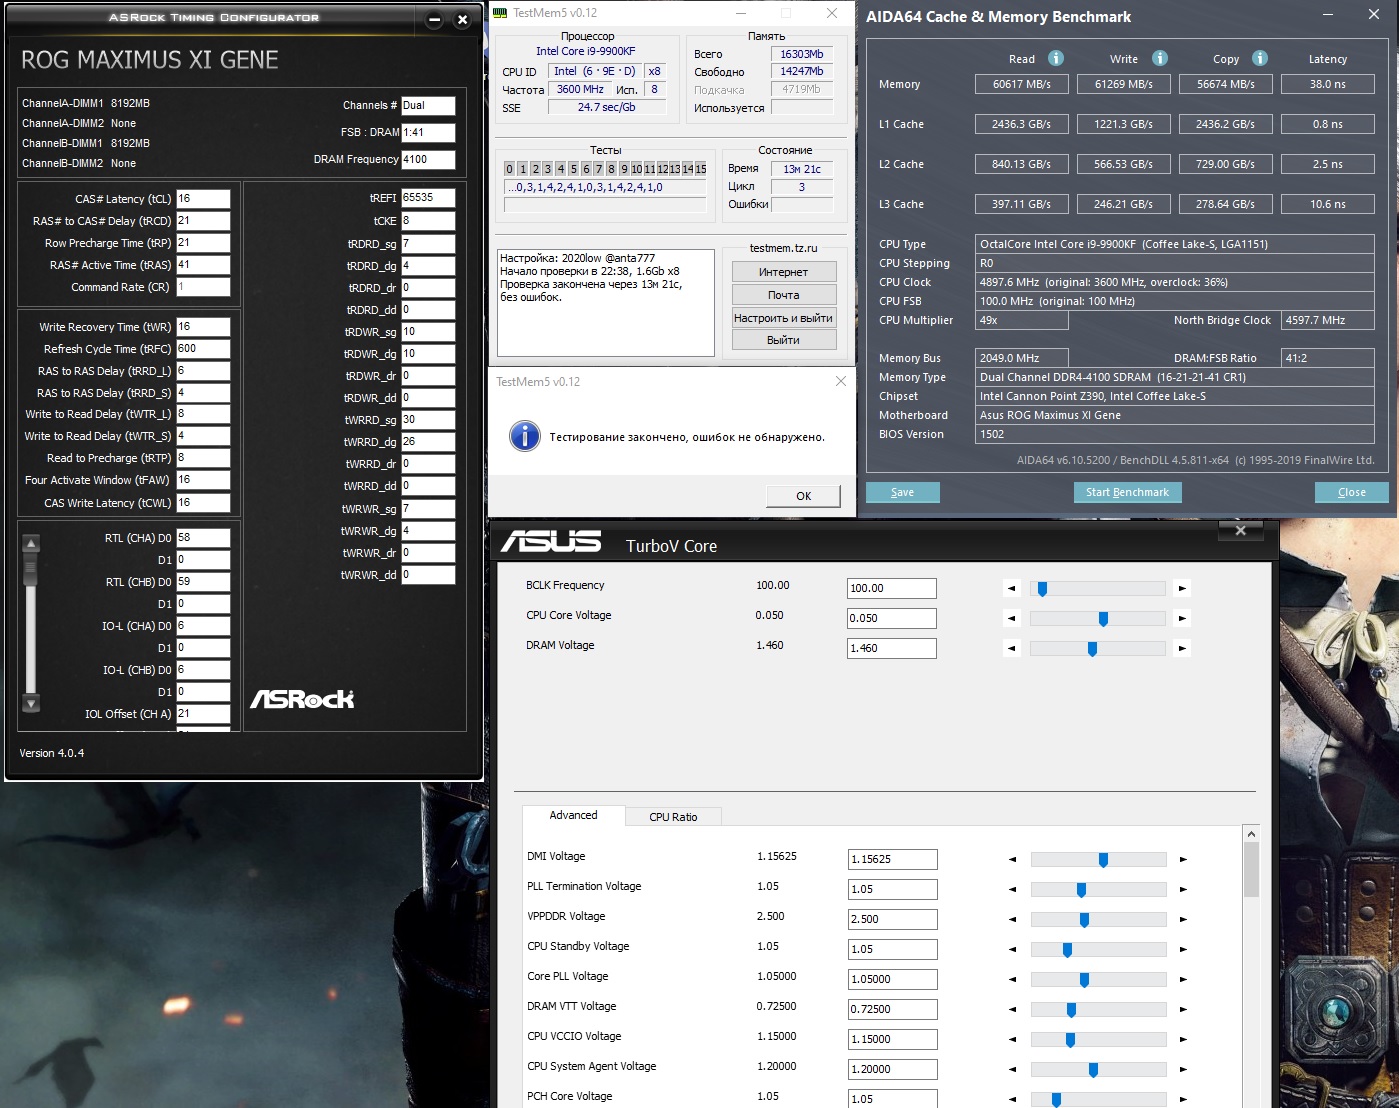Click Настроить и выйти in TestMem5
The width and height of the screenshot is (1399, 1108).
783,318
